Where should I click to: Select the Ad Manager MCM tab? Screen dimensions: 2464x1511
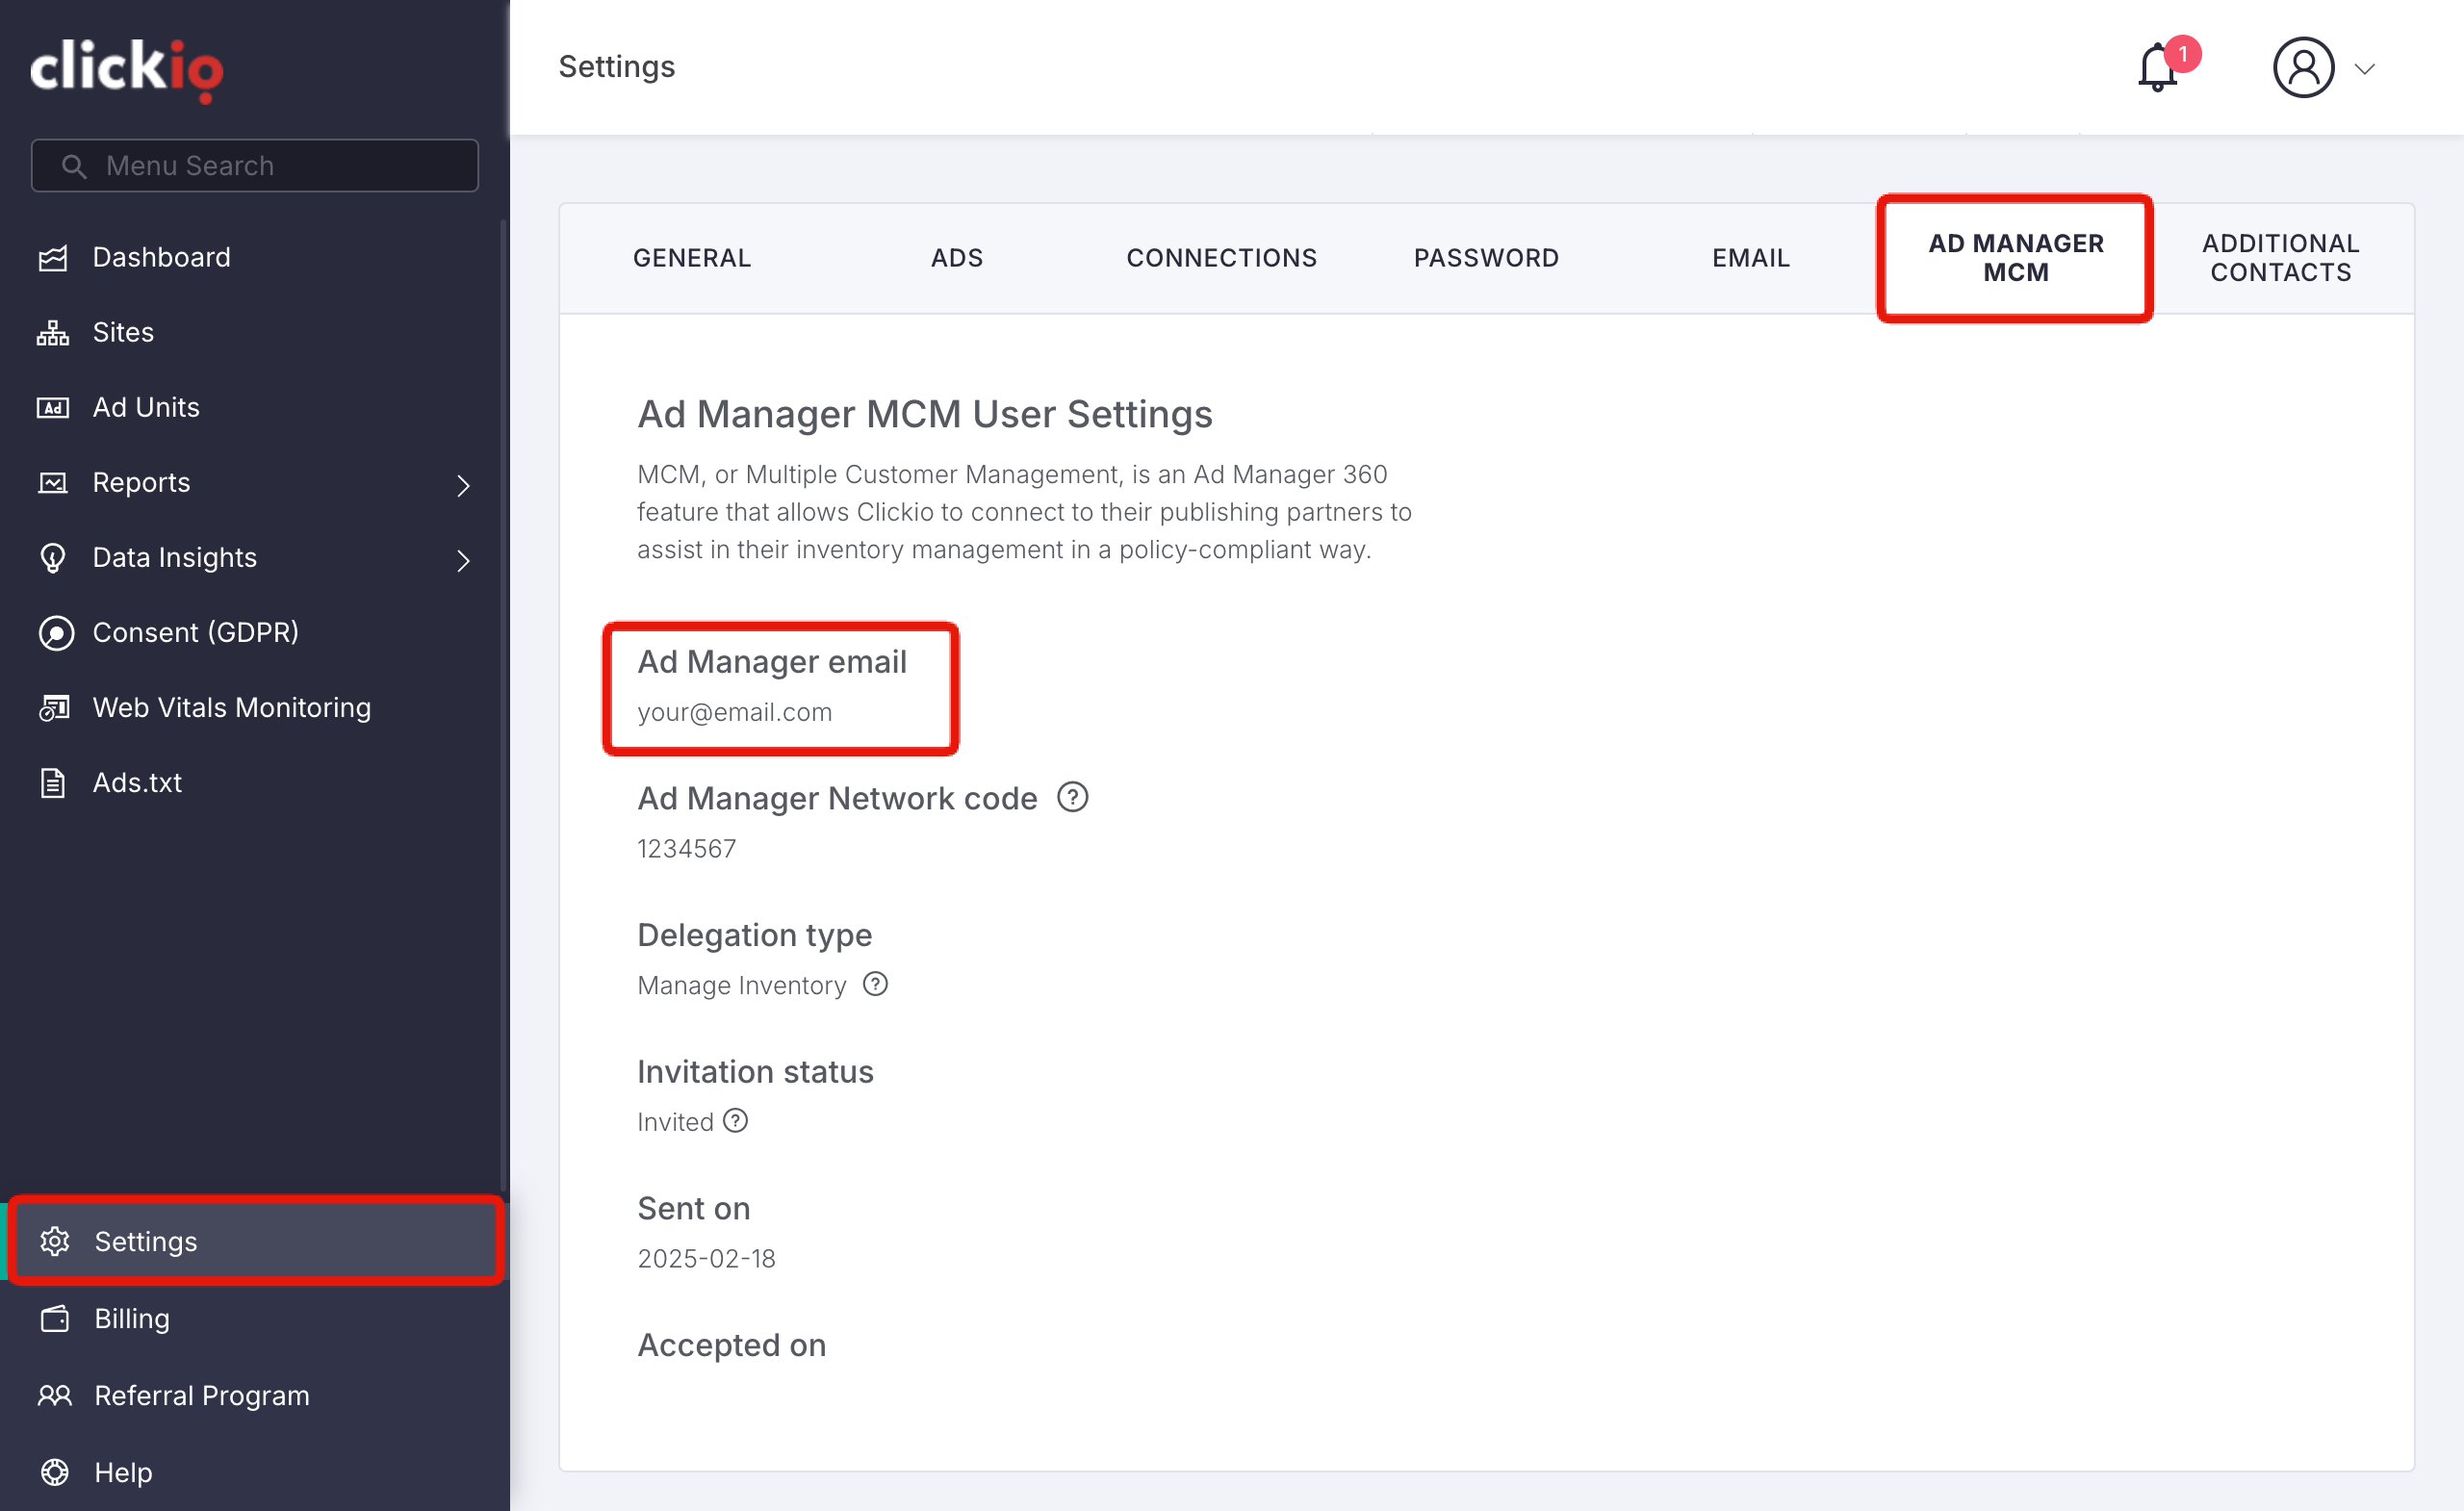2015,258
